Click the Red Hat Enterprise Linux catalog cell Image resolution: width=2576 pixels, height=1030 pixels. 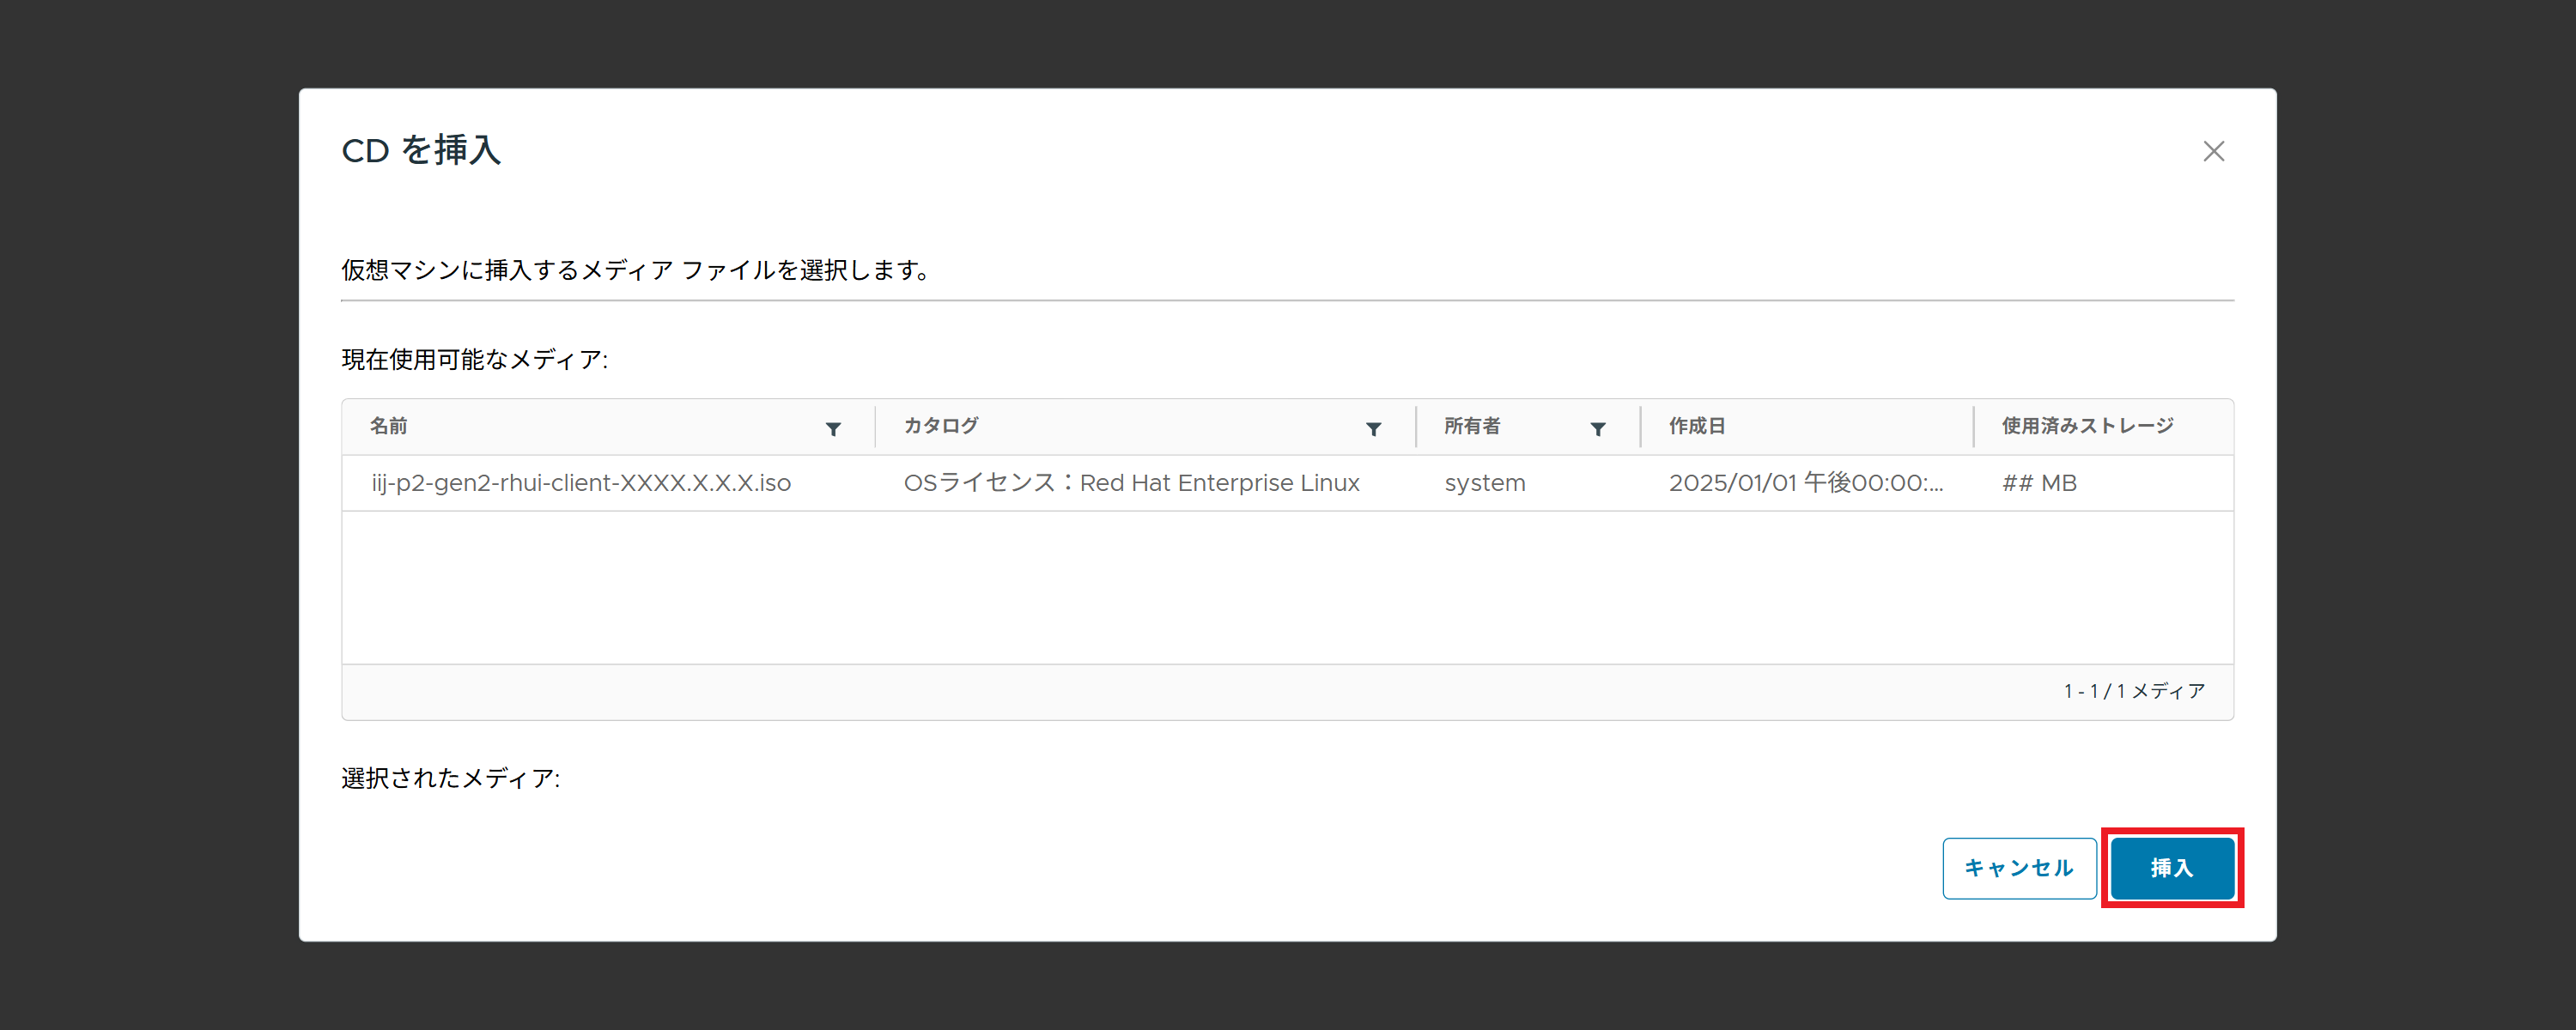tap(1131, 483)
